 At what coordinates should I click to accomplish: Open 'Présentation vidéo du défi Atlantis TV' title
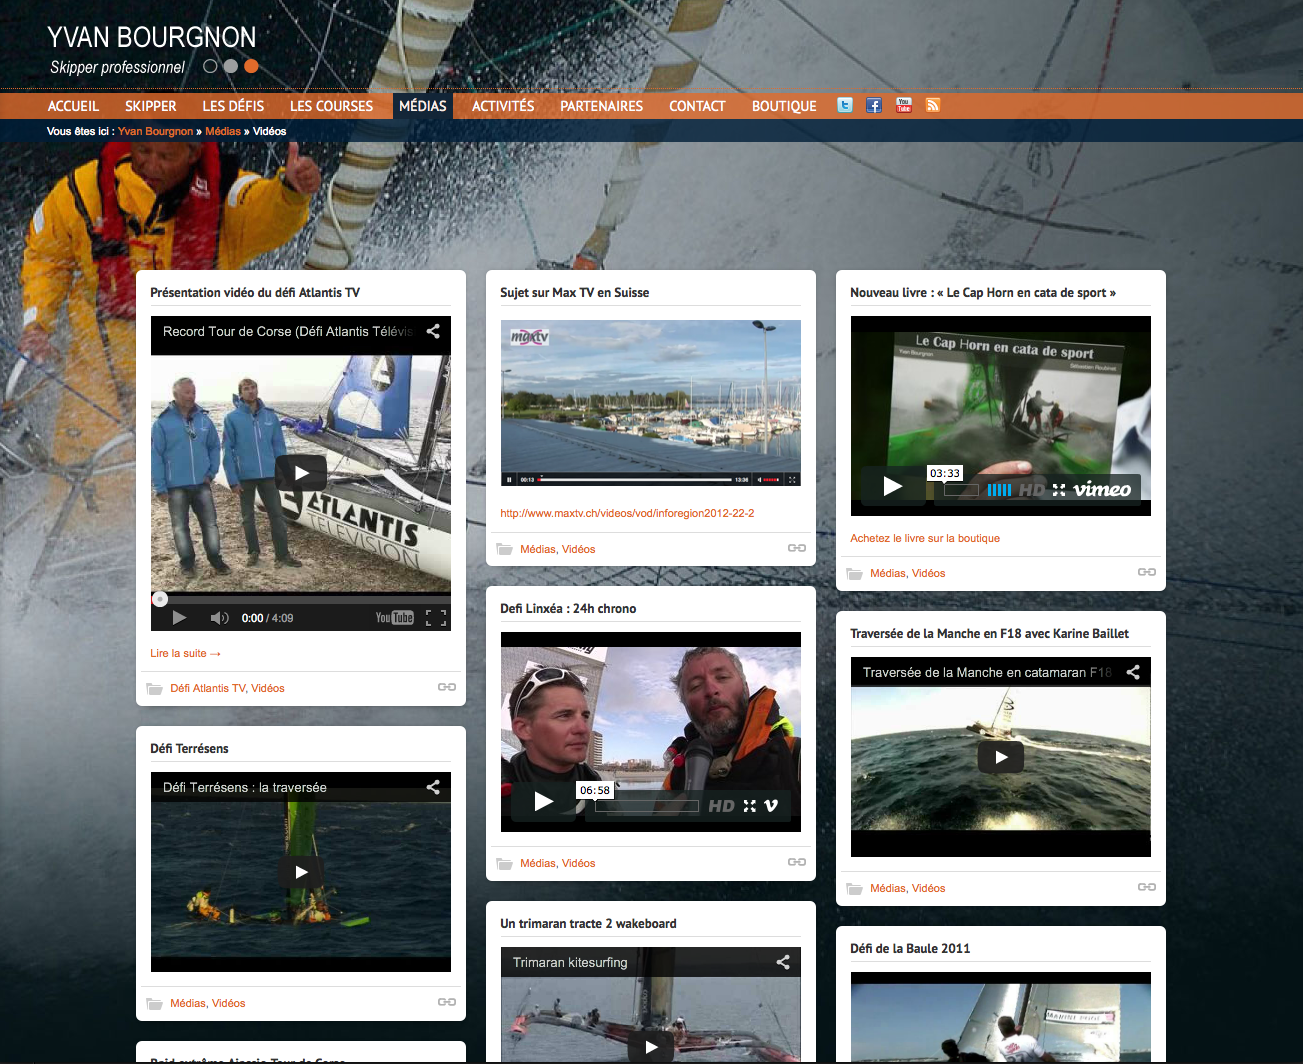coord(255,293)
